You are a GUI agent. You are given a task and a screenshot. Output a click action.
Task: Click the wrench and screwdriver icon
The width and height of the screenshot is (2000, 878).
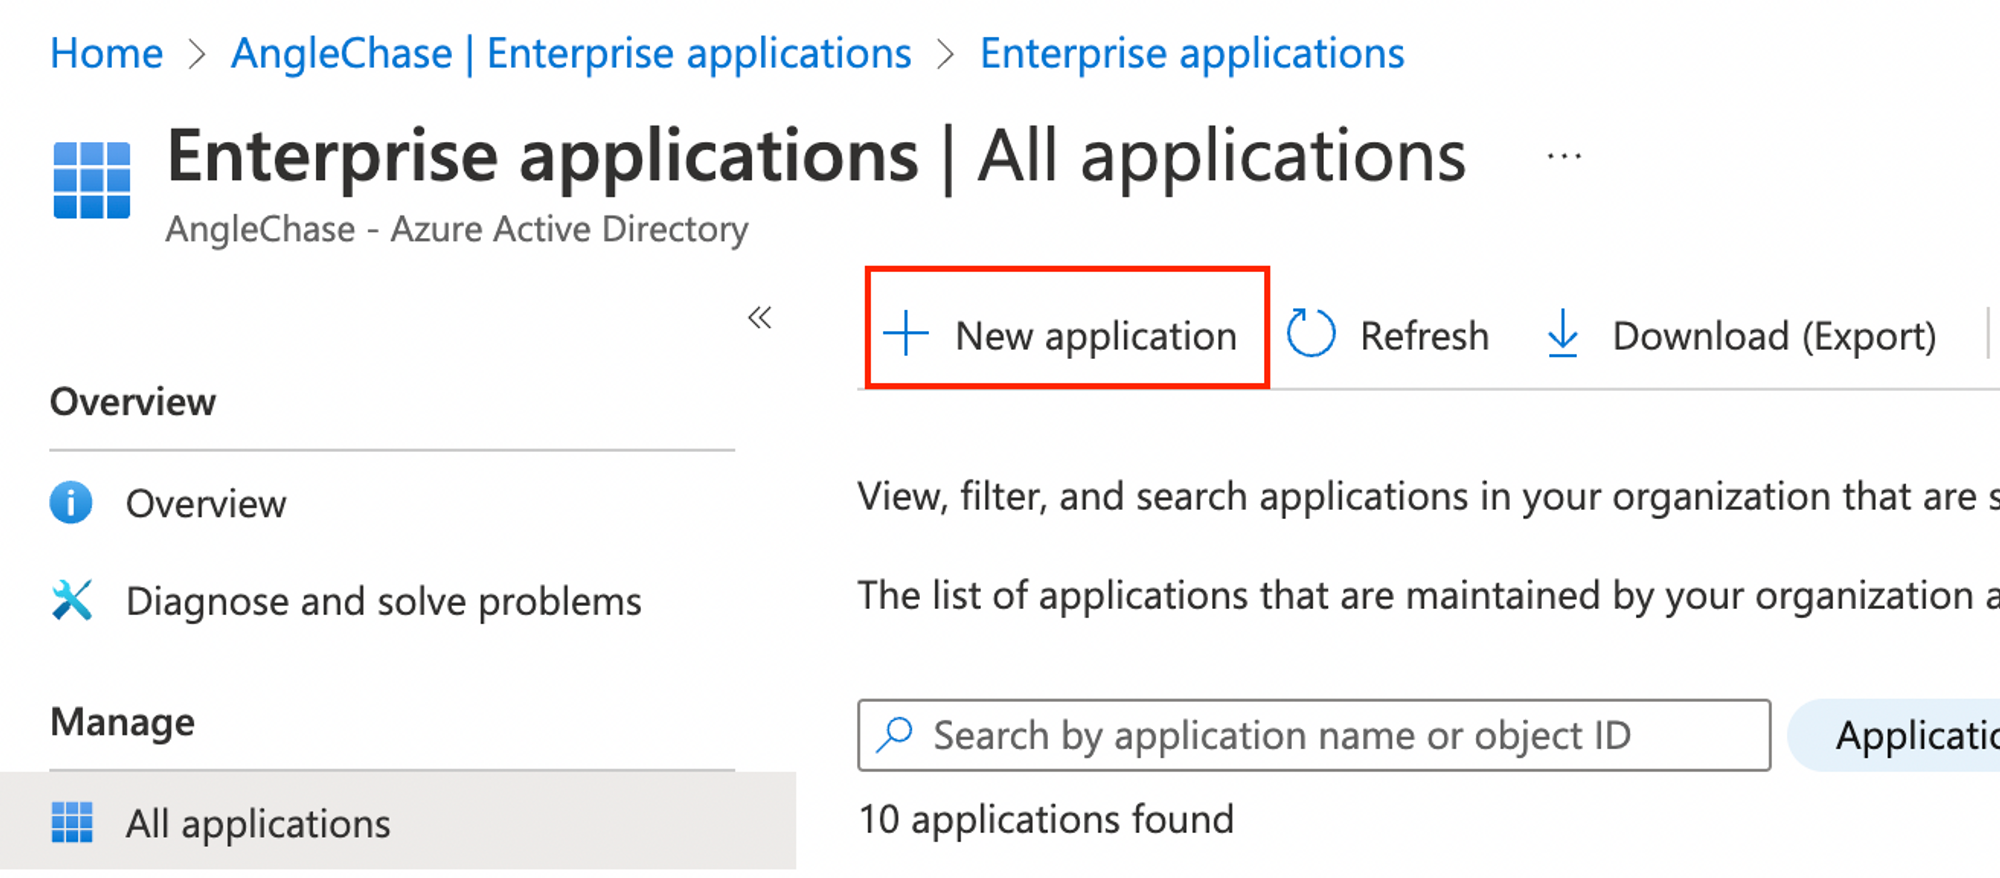72,600
